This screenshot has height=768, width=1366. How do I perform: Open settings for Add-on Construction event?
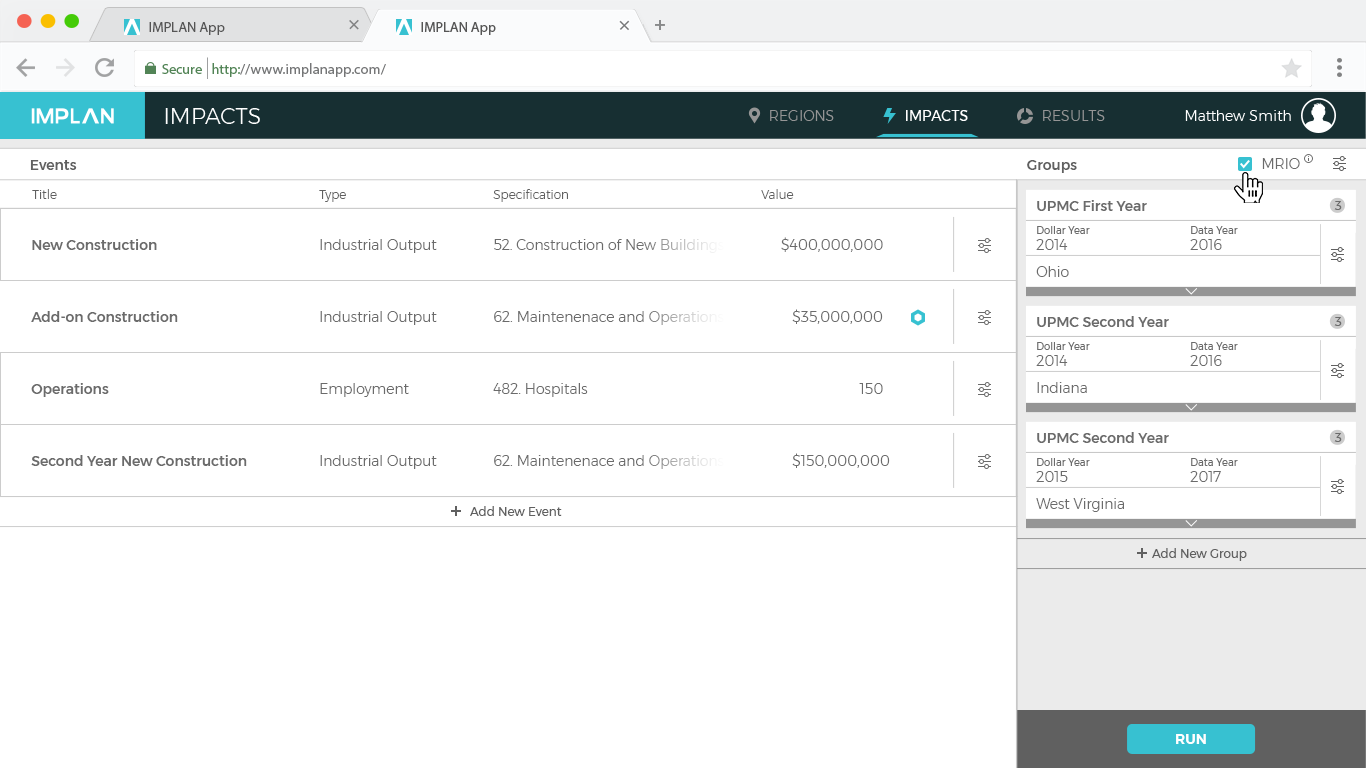coord(984,317)
